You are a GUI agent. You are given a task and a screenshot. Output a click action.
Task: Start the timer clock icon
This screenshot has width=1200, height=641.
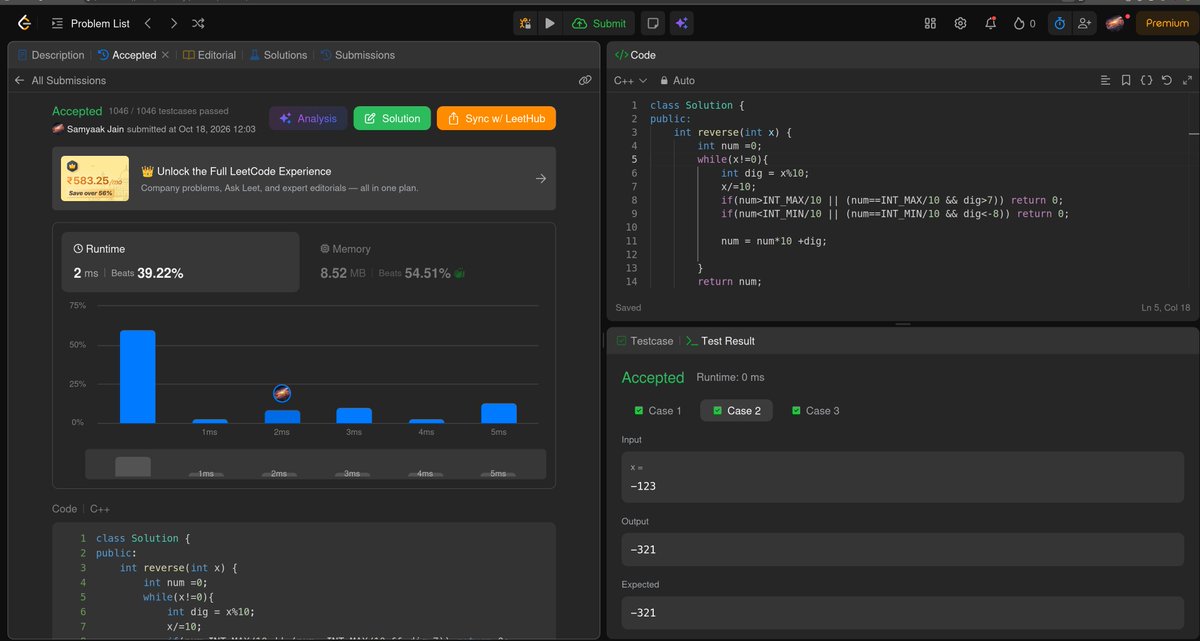(1059, 23)
